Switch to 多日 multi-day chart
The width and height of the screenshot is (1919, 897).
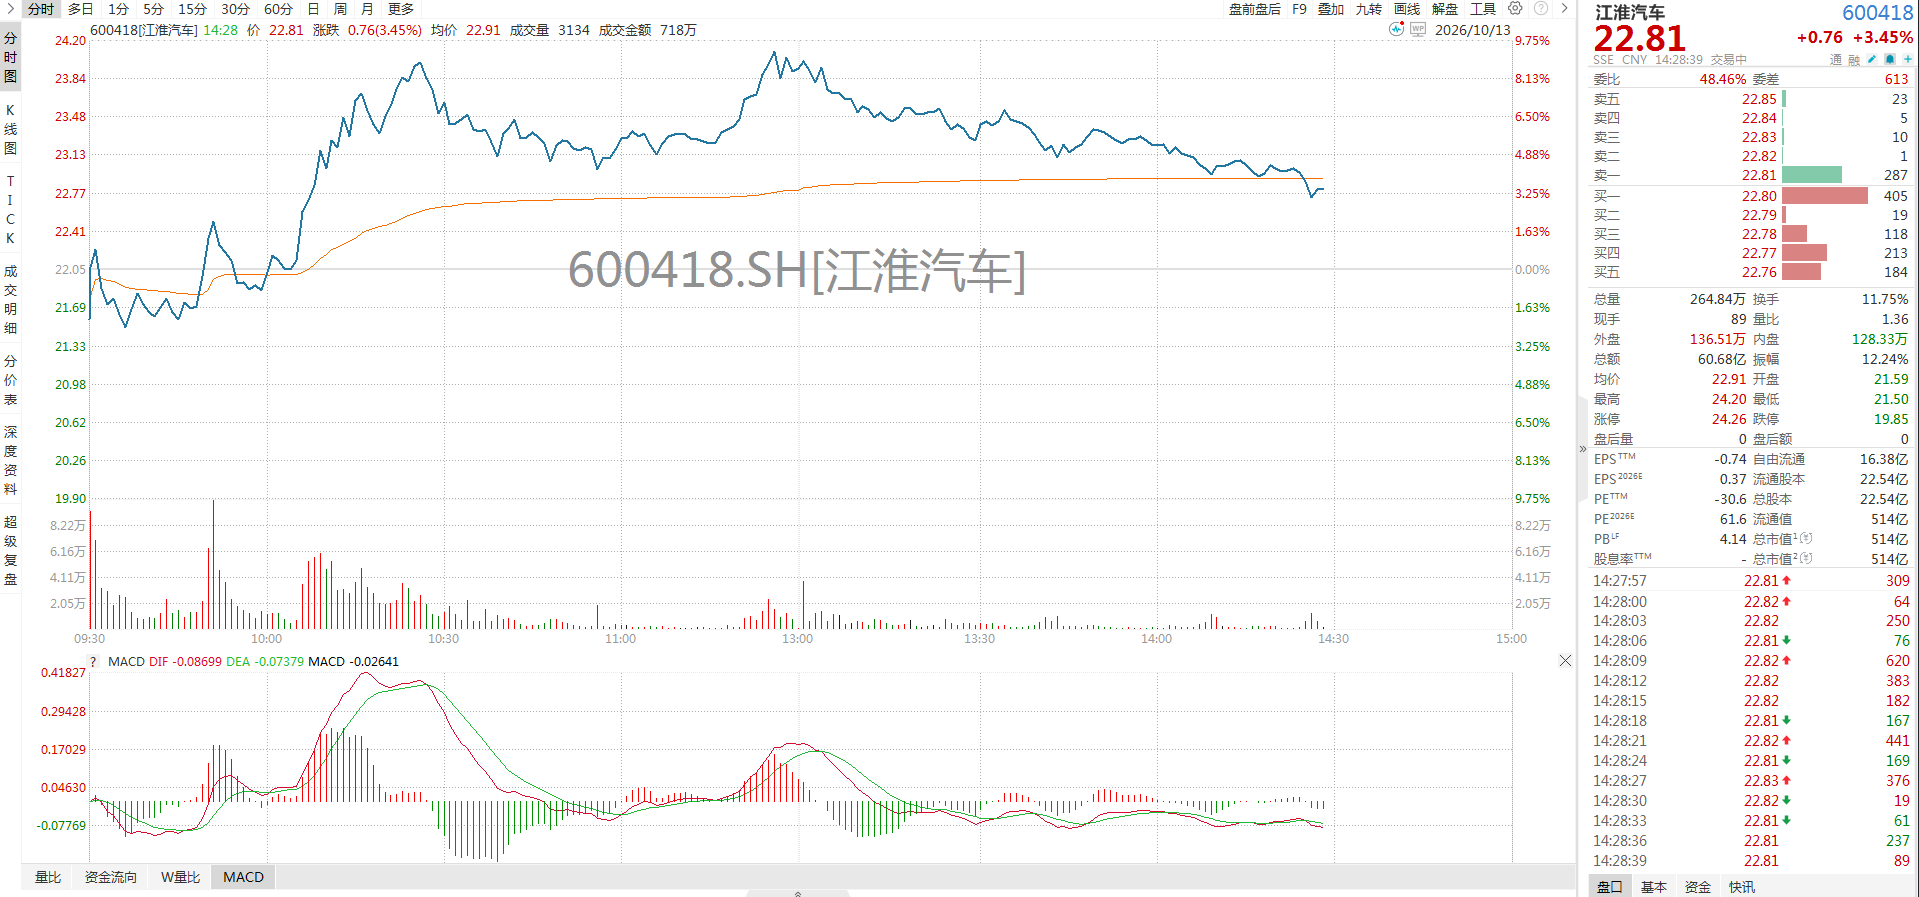coord(80,9)
